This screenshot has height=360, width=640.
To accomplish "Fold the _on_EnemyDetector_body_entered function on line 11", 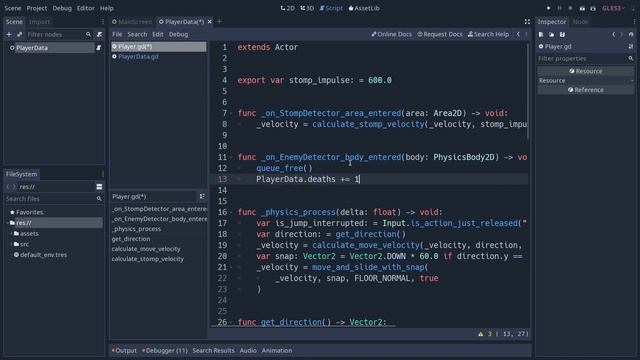I will click(x=231, y=158).
